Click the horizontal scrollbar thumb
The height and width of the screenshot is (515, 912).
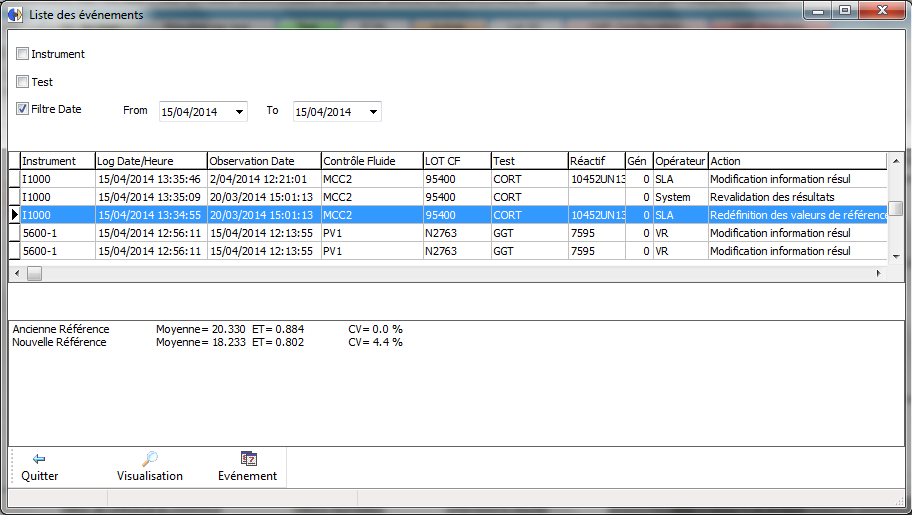point(34,274)
